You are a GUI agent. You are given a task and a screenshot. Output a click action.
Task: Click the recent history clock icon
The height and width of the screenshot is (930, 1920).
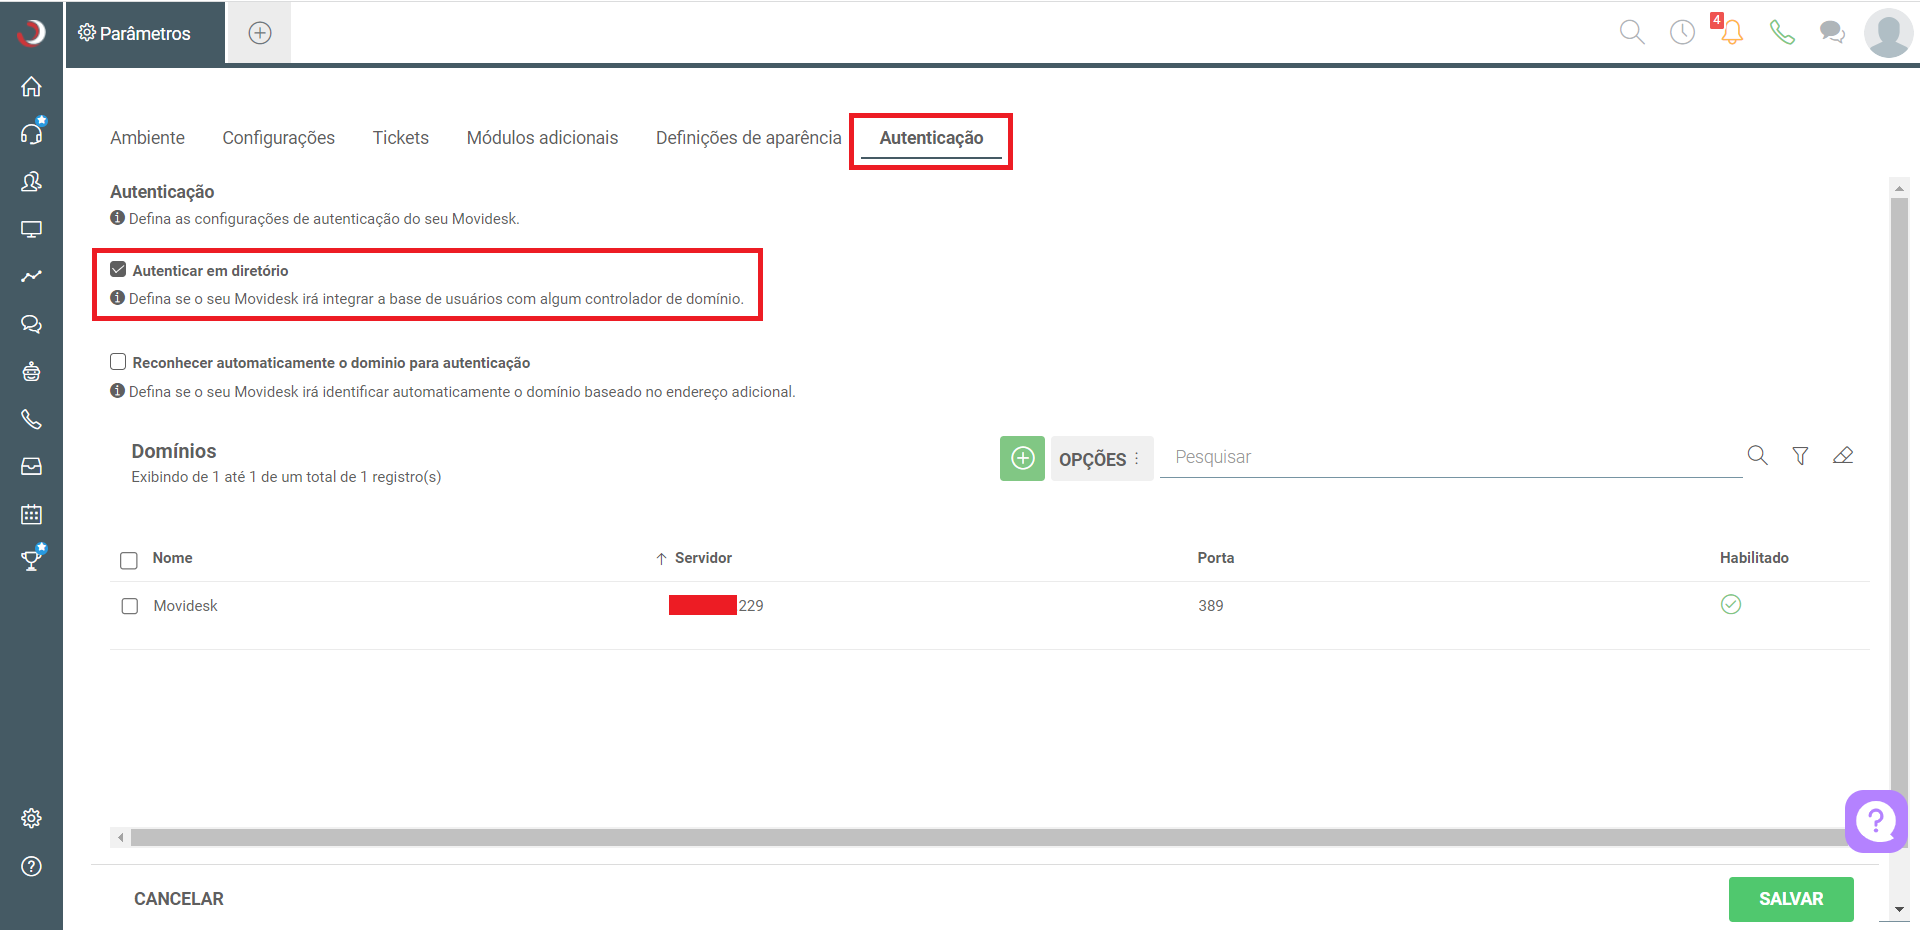[x=1682, y=32]
